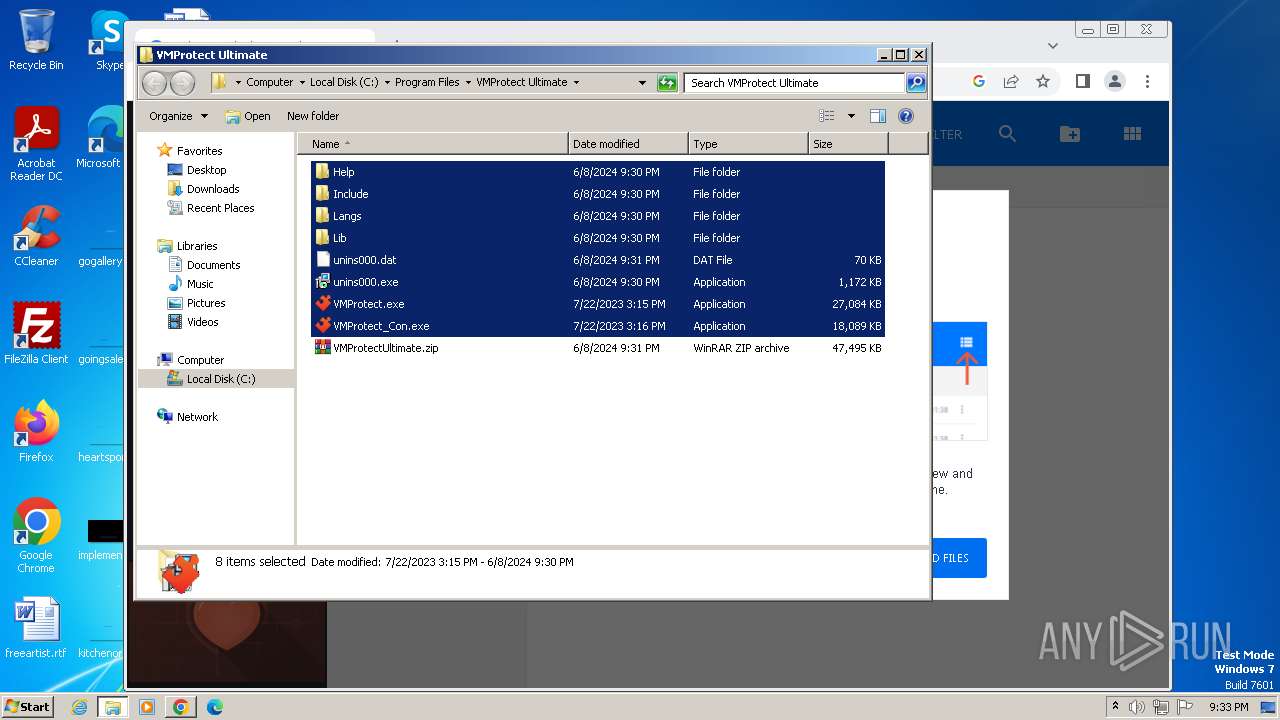Launch Internet Explorer from the taskbar
Image resolution: width=1280 pixels, height=720 pixels.
click(x=80, y=707)
